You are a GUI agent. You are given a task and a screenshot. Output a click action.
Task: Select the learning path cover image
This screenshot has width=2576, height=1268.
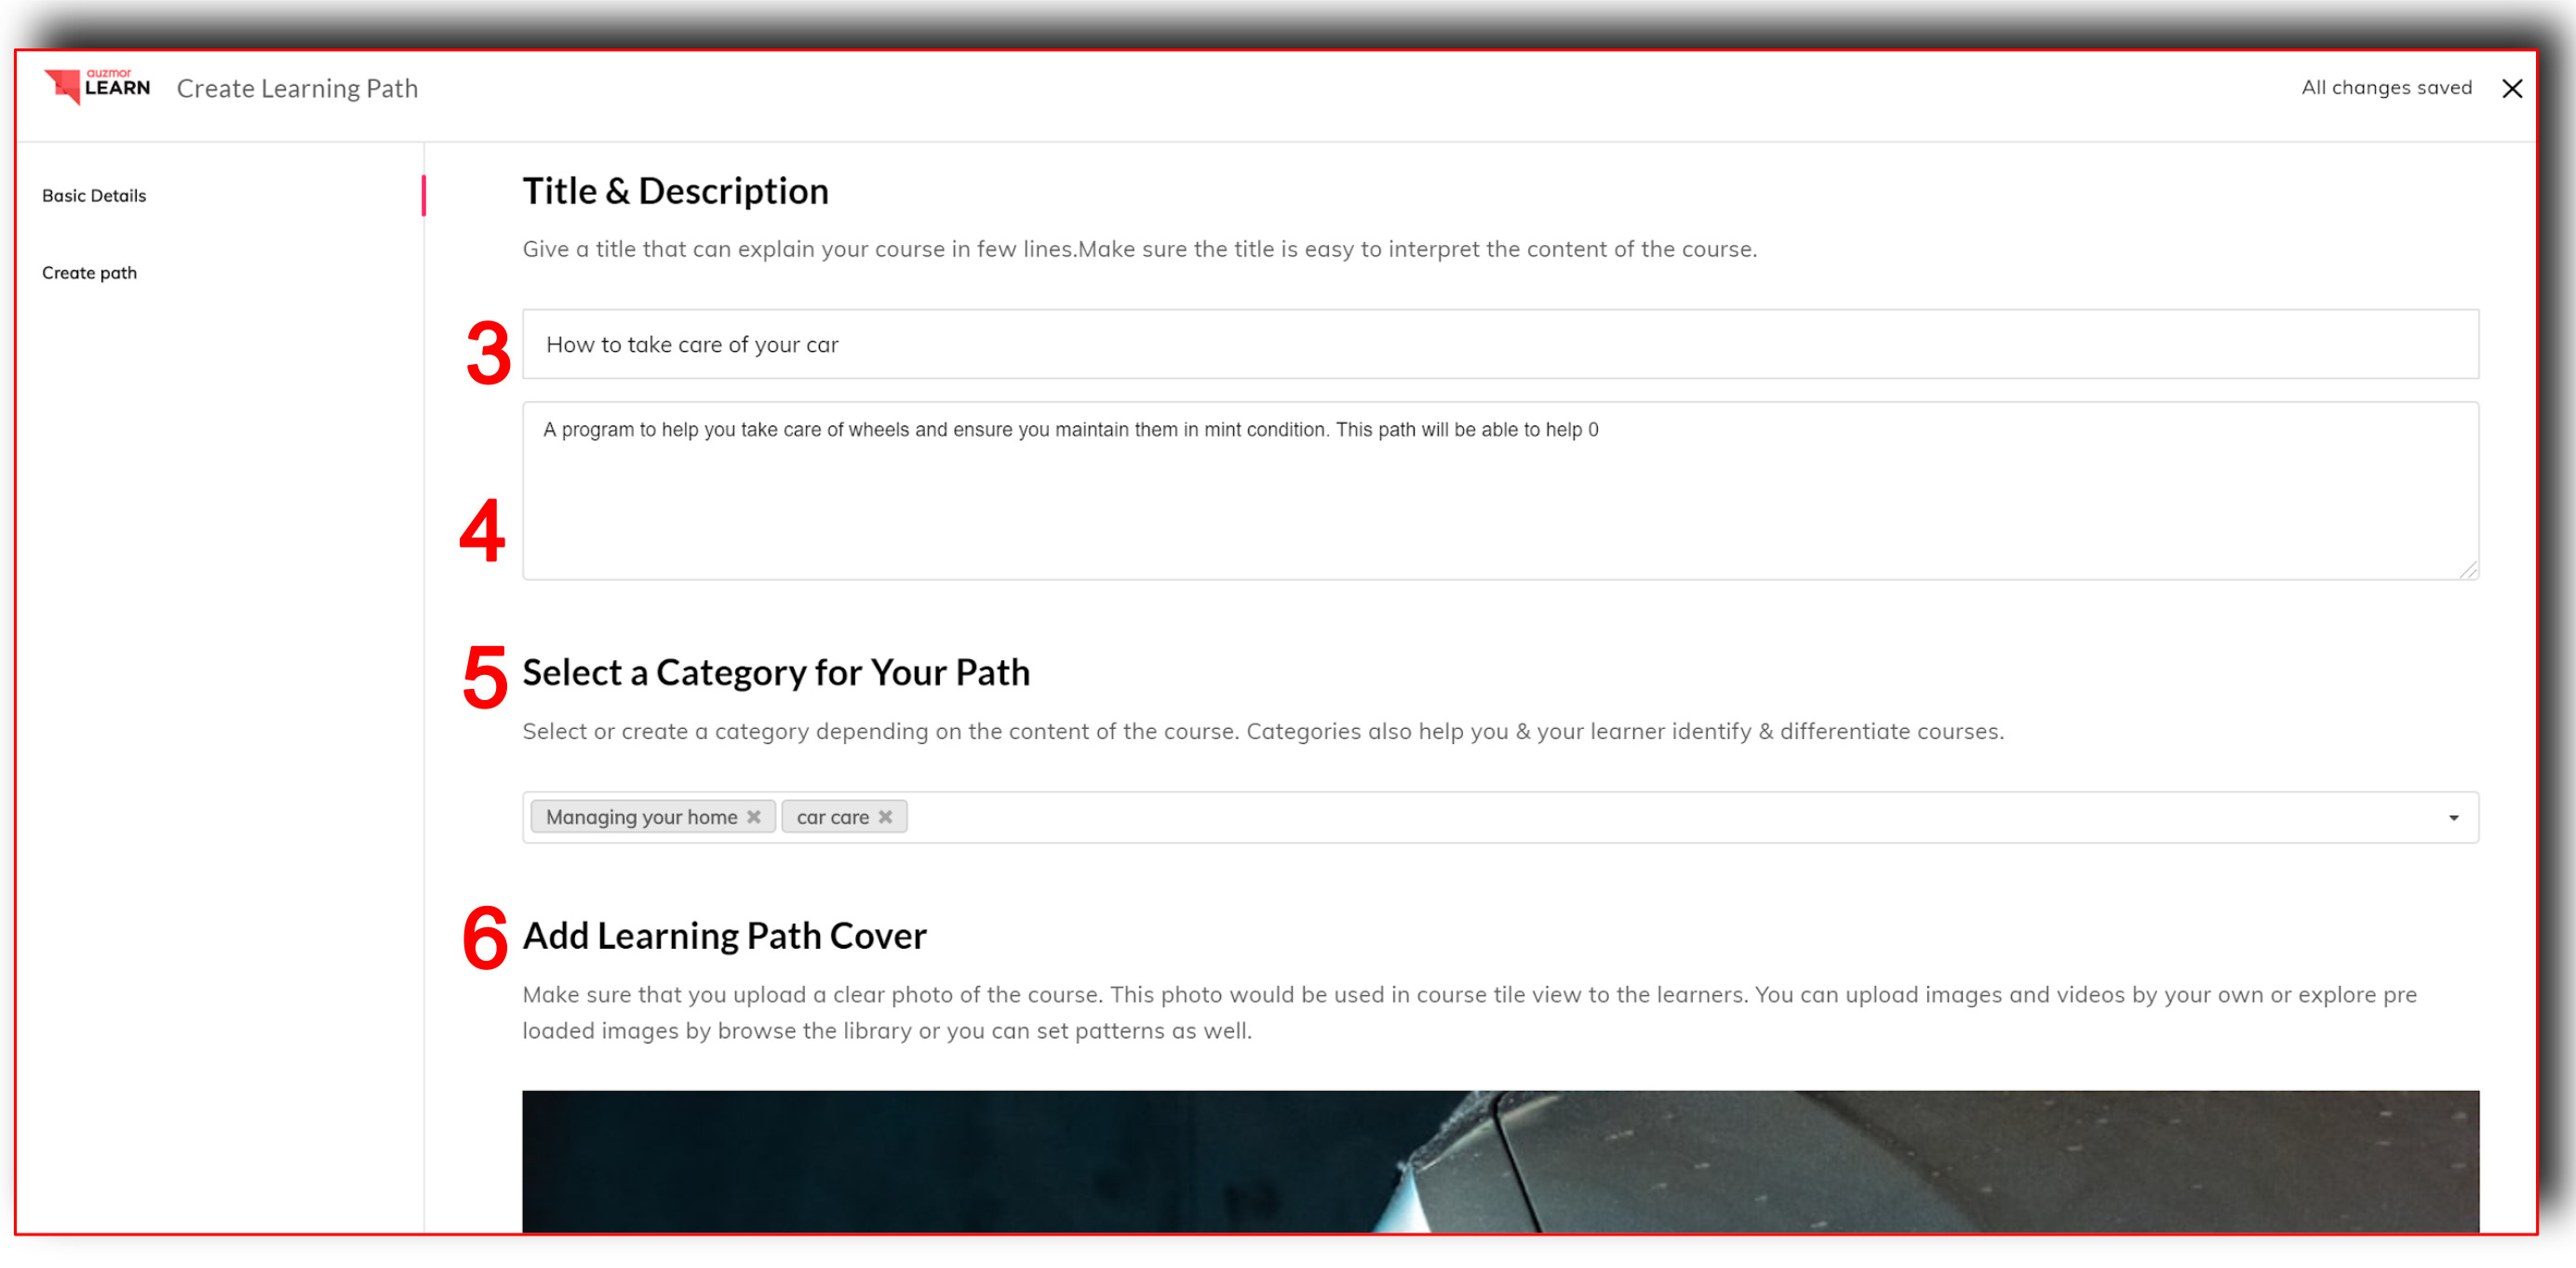pyautogui.click(x=1500, y=1160)
